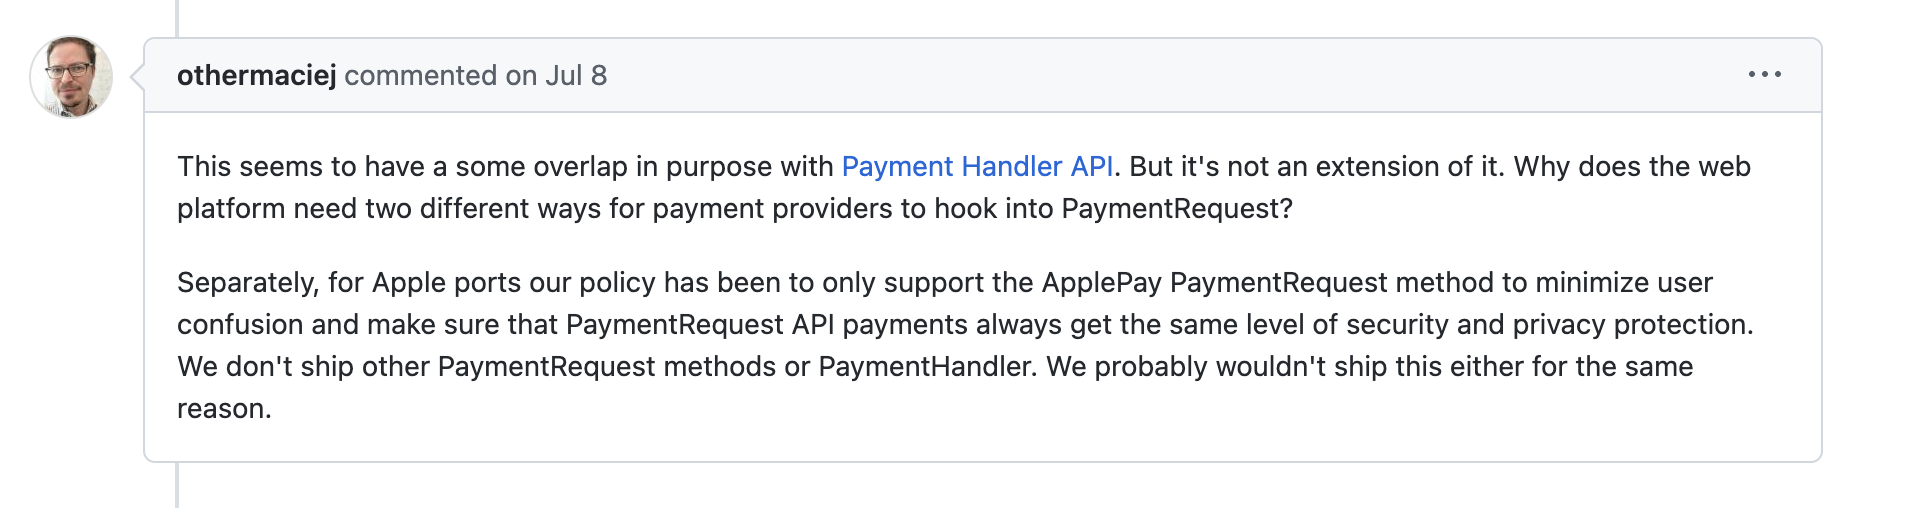Follow the Payment Handler API link
This screenshot has height=508, width=1912.
(x=977, y=167)
